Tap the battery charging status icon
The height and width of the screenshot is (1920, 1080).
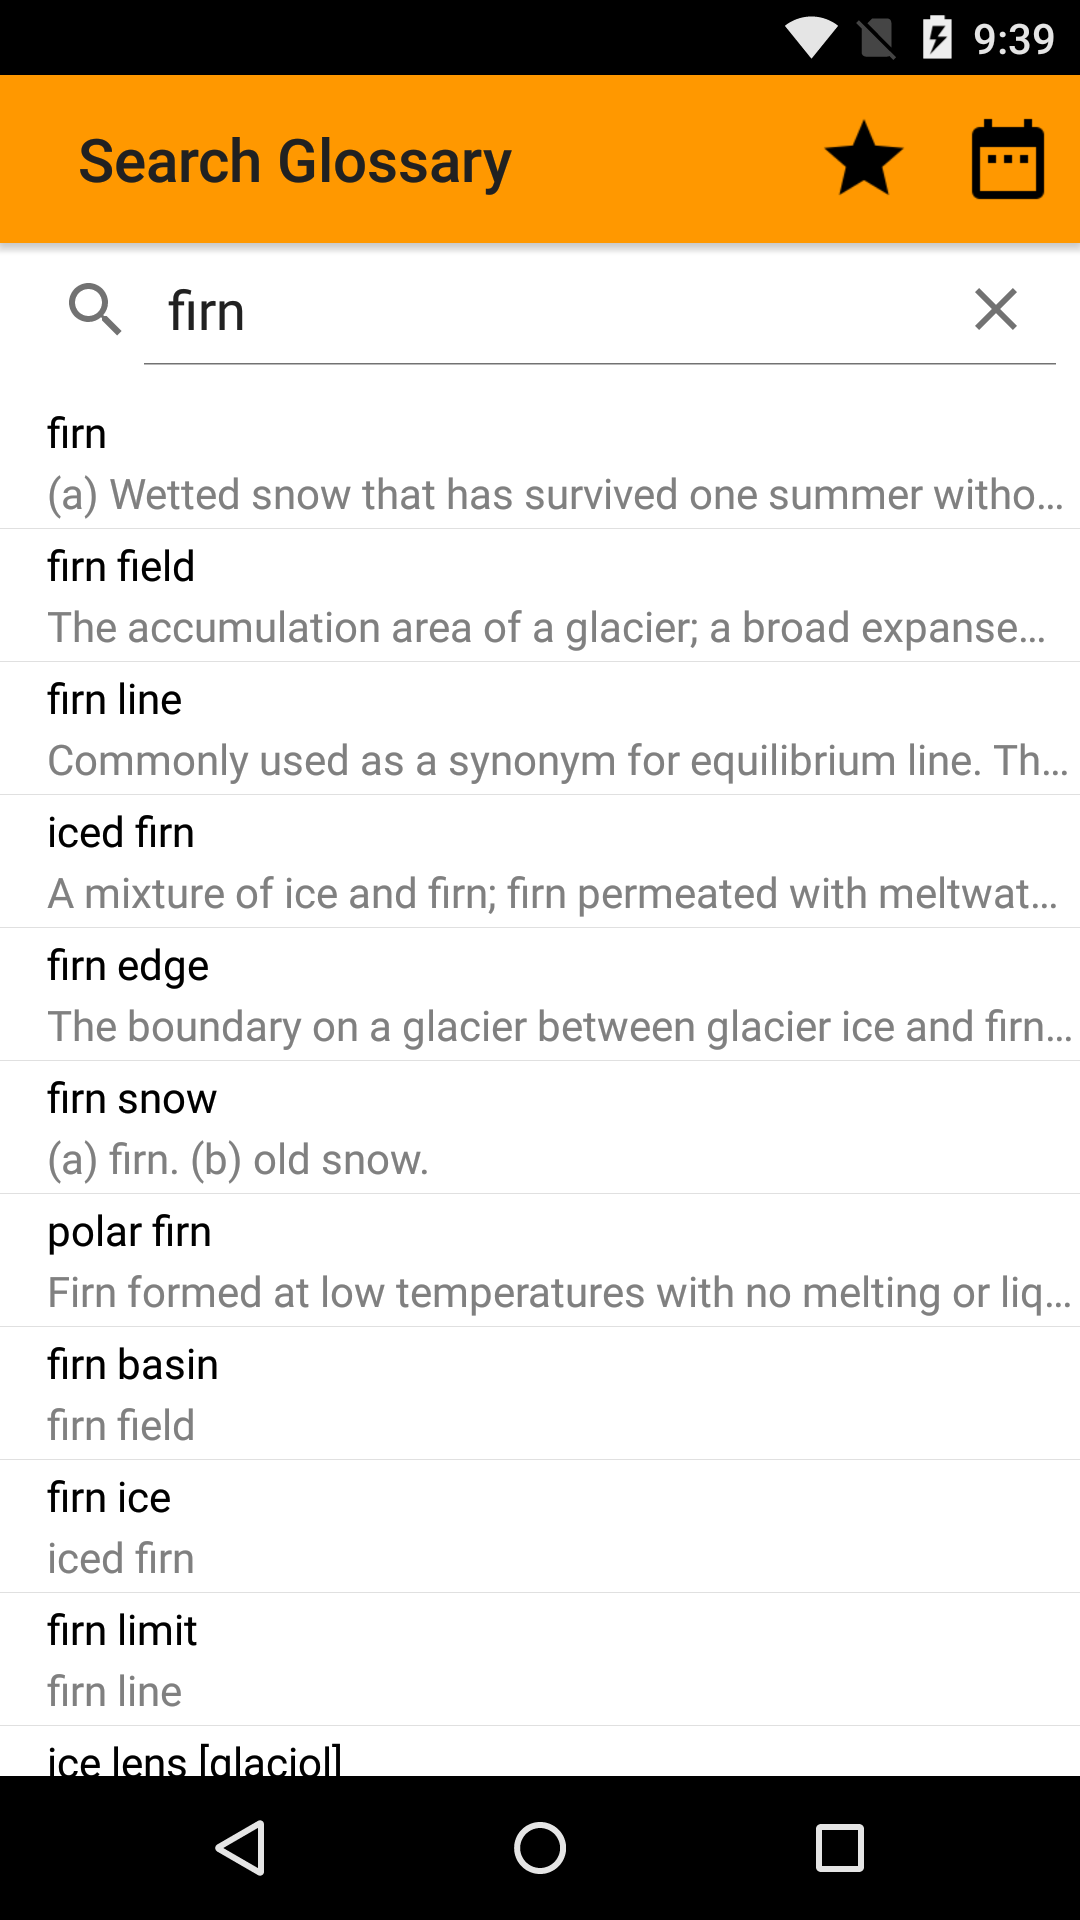click(x=936, y=38)
